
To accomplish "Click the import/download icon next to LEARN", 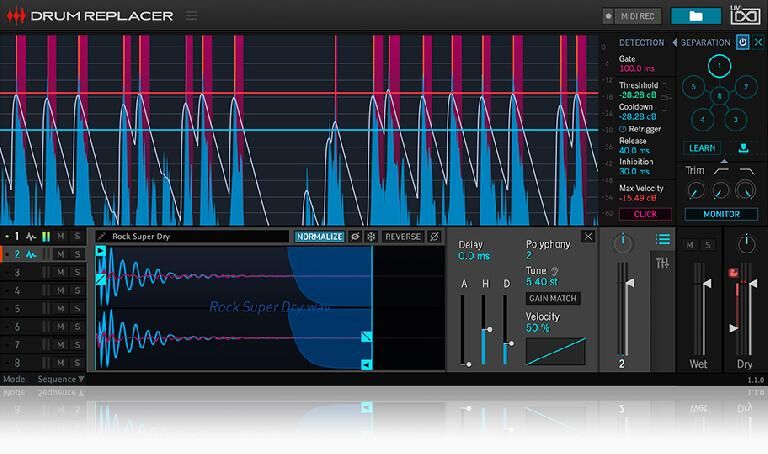I will click(743, 148).
